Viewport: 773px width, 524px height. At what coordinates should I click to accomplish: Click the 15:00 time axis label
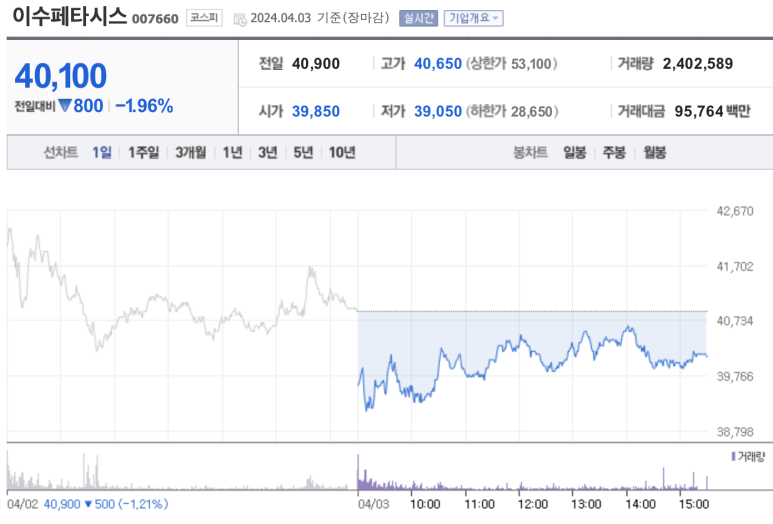click(x=694, y=504)
